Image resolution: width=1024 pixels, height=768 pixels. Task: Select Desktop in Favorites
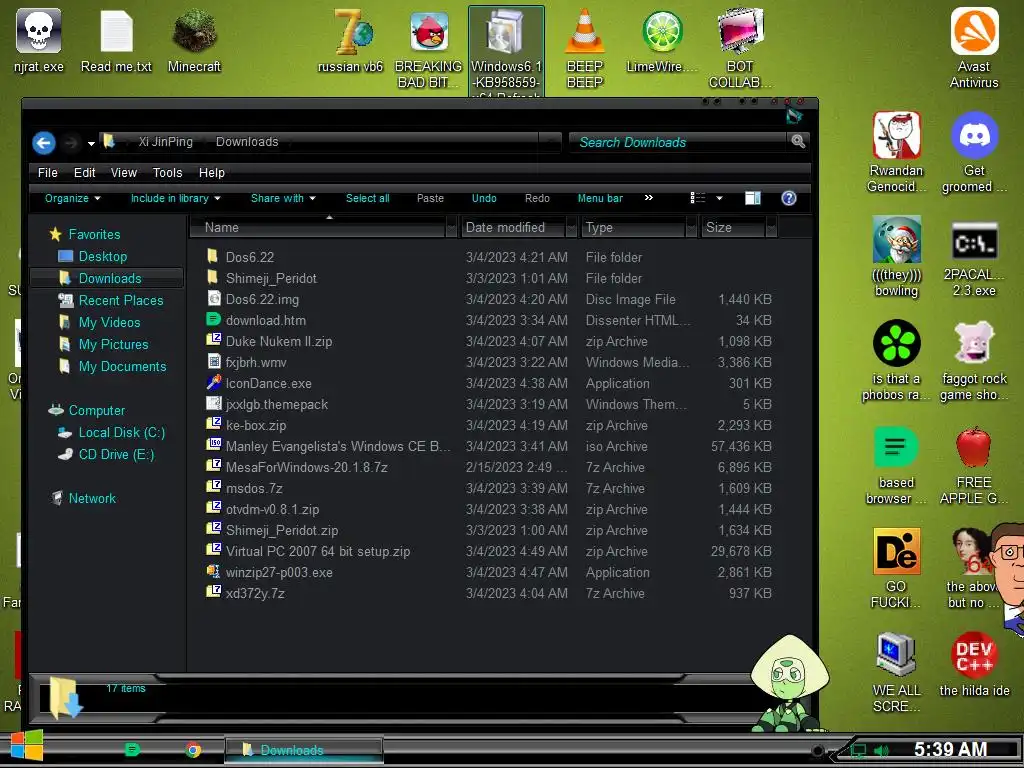(x=103, y=256)
